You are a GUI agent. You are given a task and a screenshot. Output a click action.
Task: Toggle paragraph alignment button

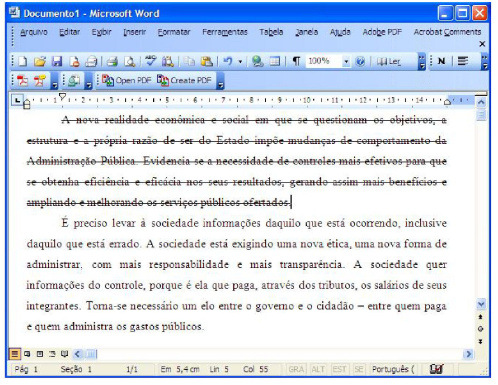click(463, 61)
